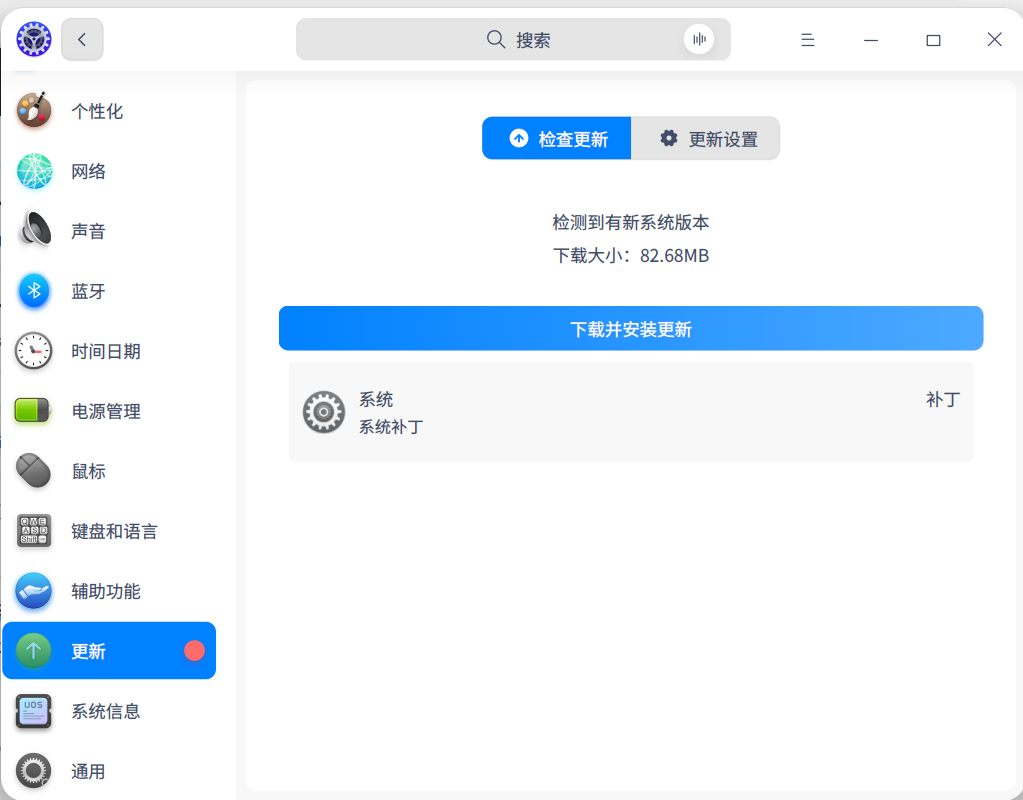Click the voice input icon in search
This screenshot has height=800, width=1023.
pos(699,40)
